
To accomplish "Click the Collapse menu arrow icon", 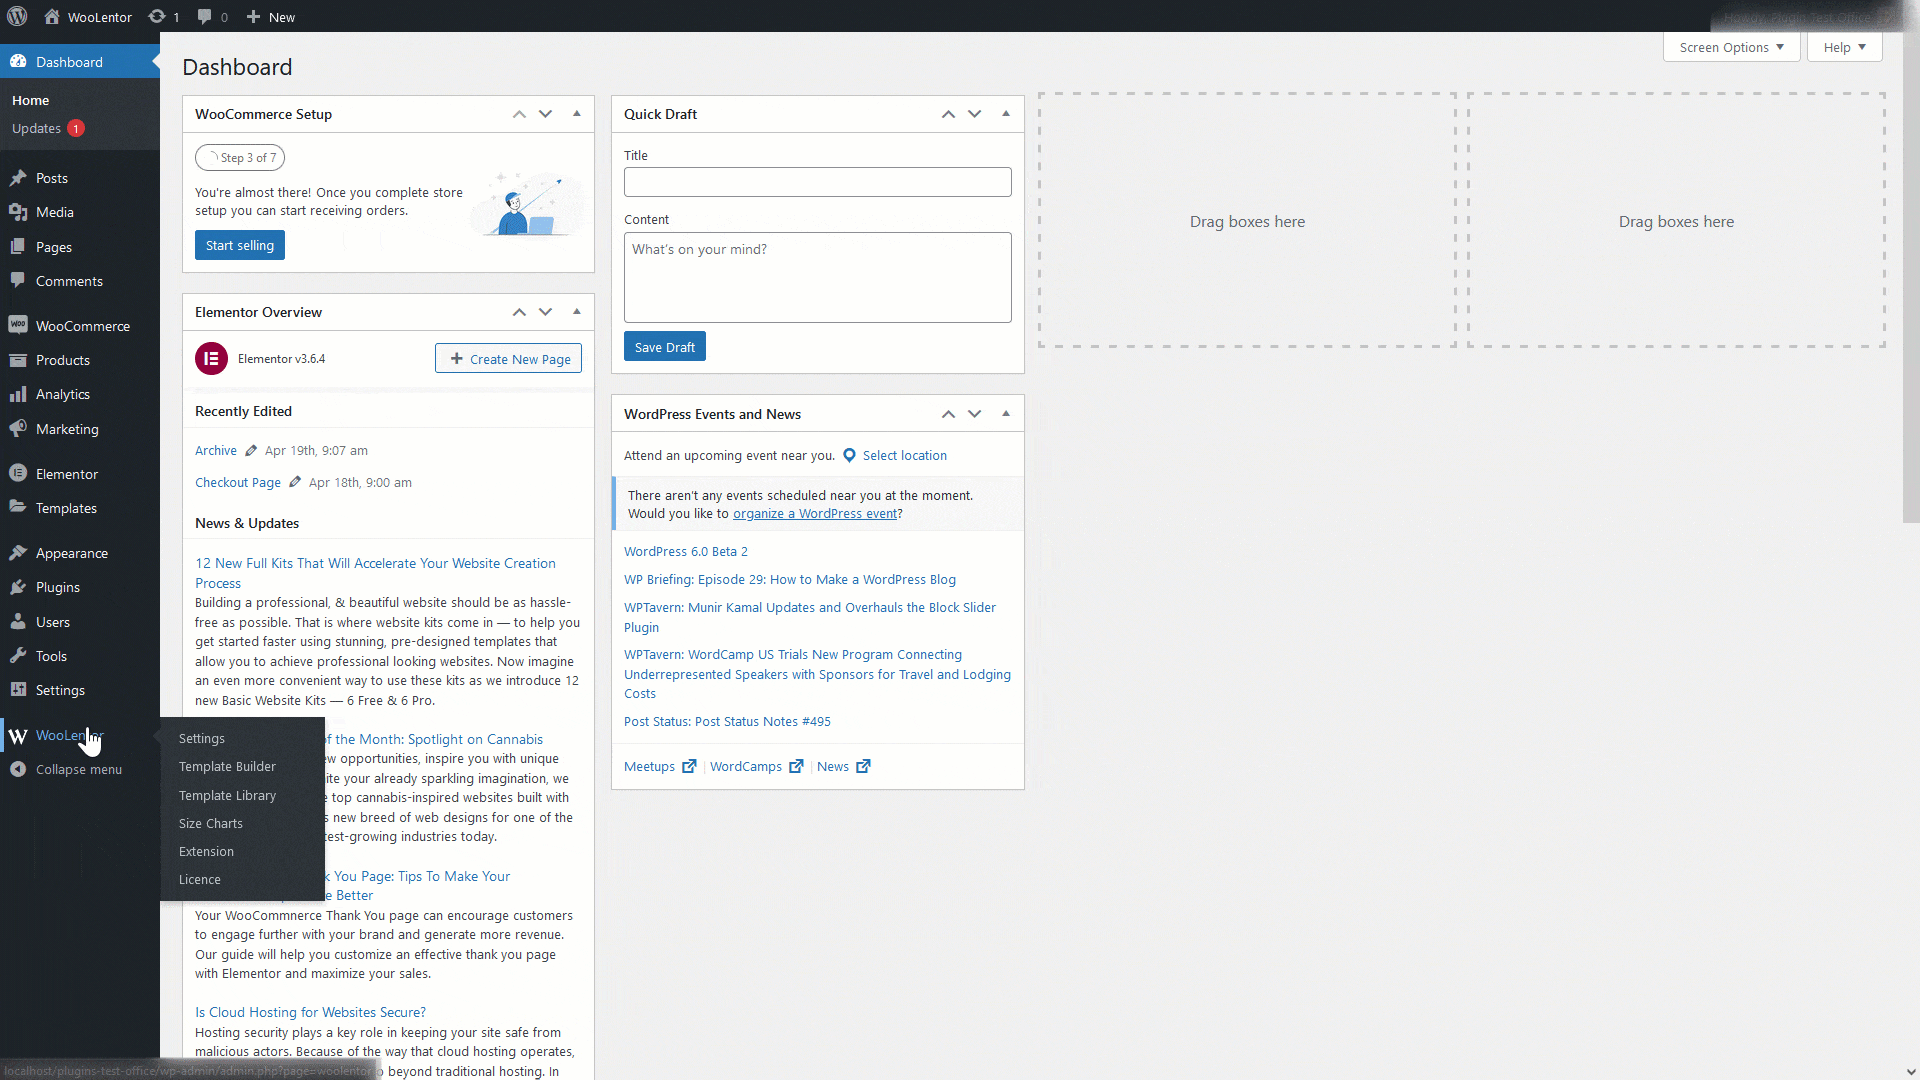I will click(18, 769).
